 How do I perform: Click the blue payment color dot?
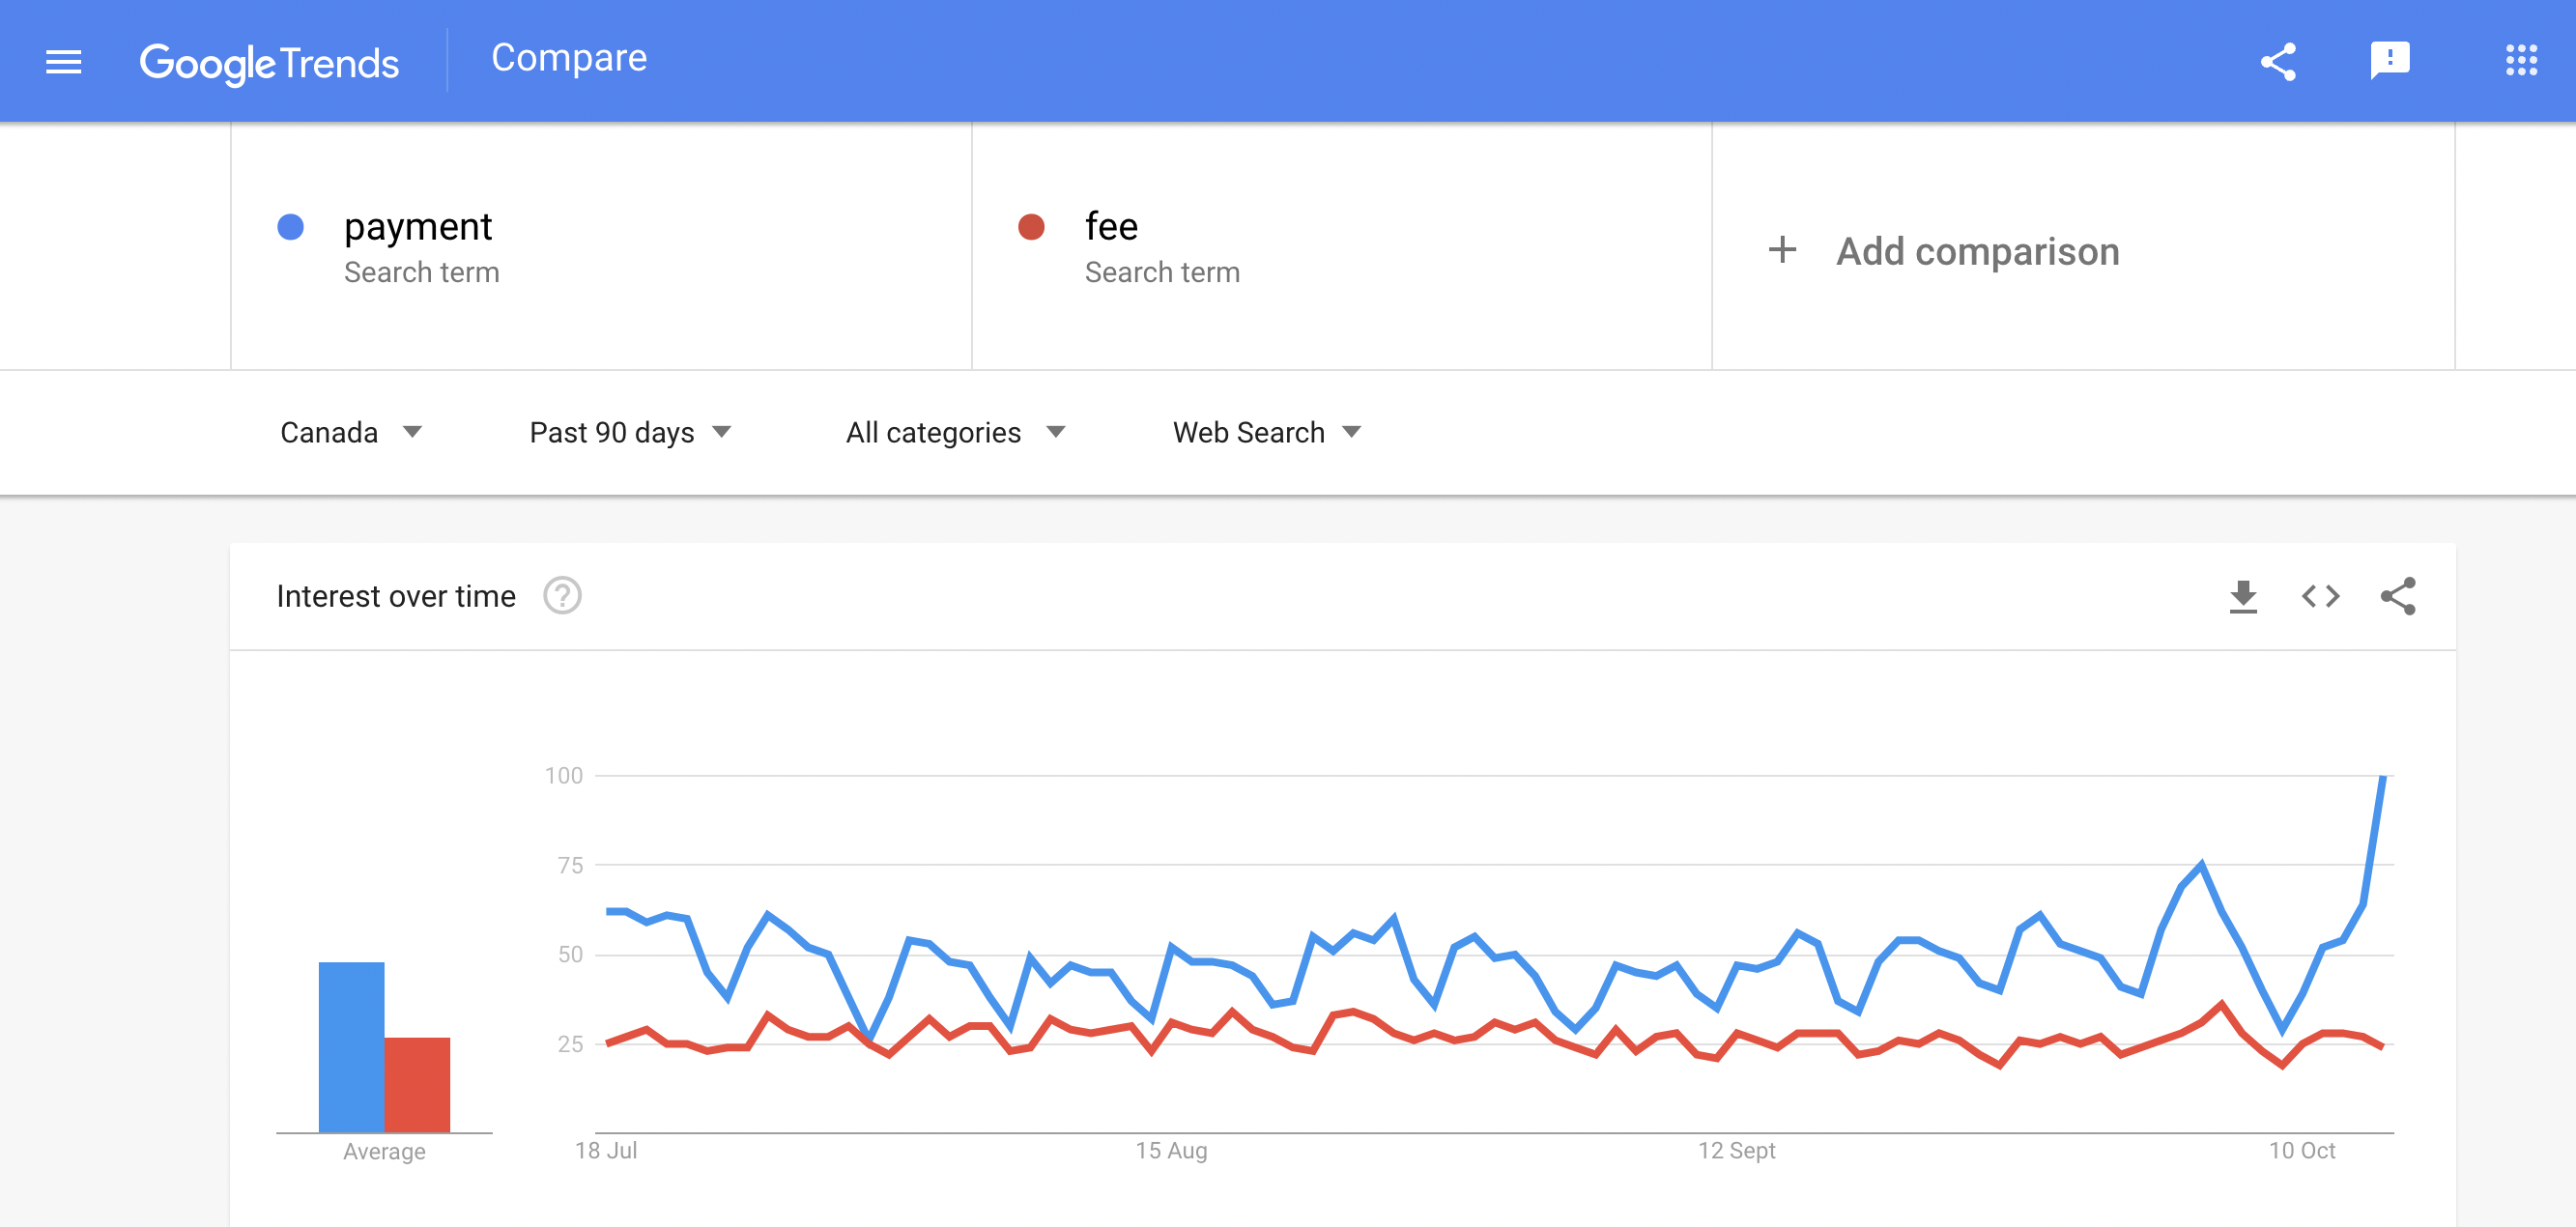point(291,227)
